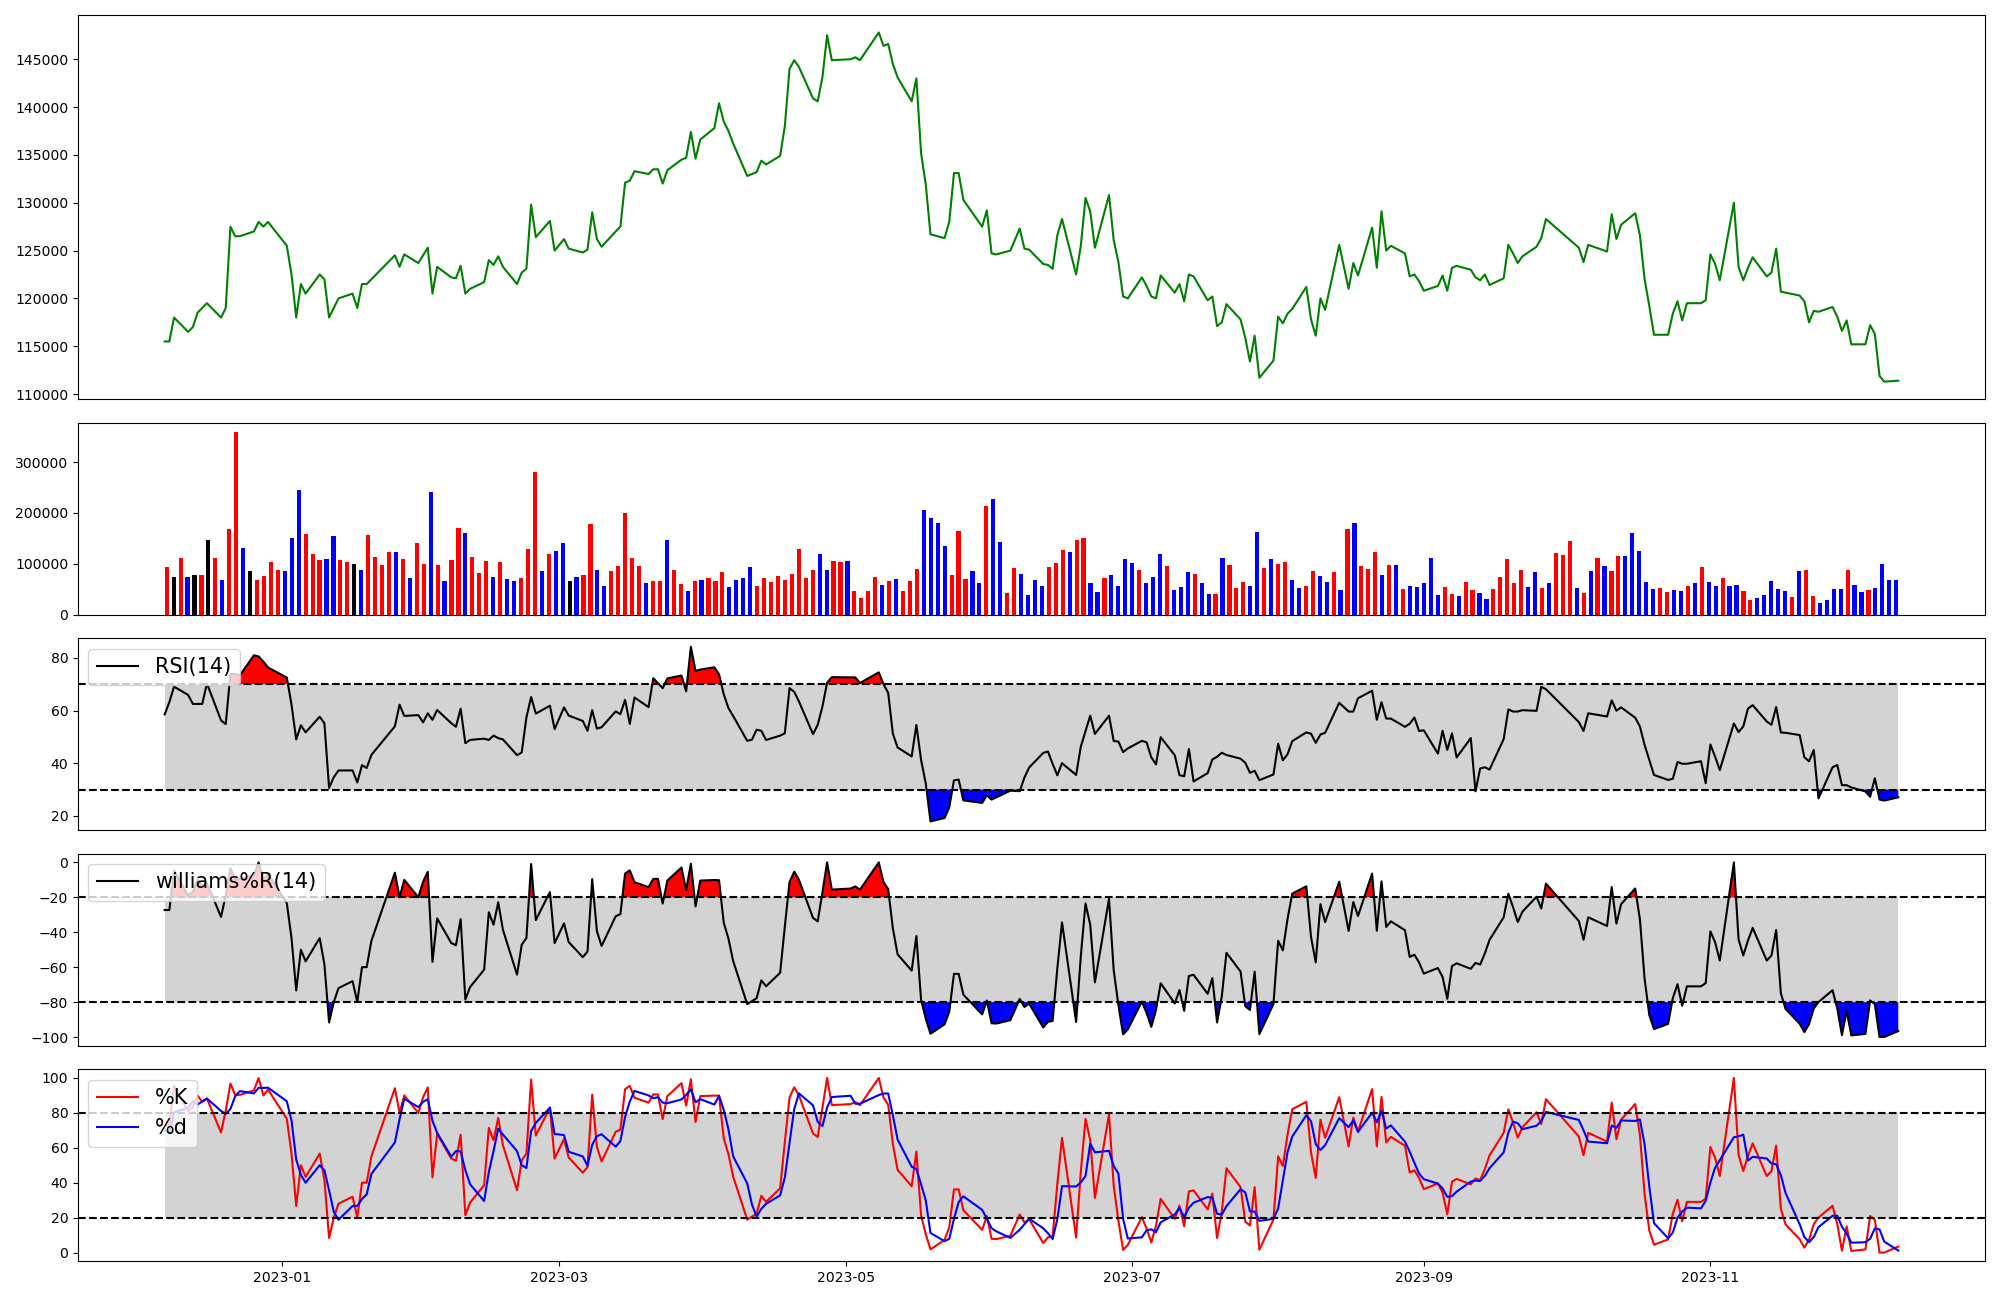Select the 2023-11 date axis label

[x=1709, y=1277]
